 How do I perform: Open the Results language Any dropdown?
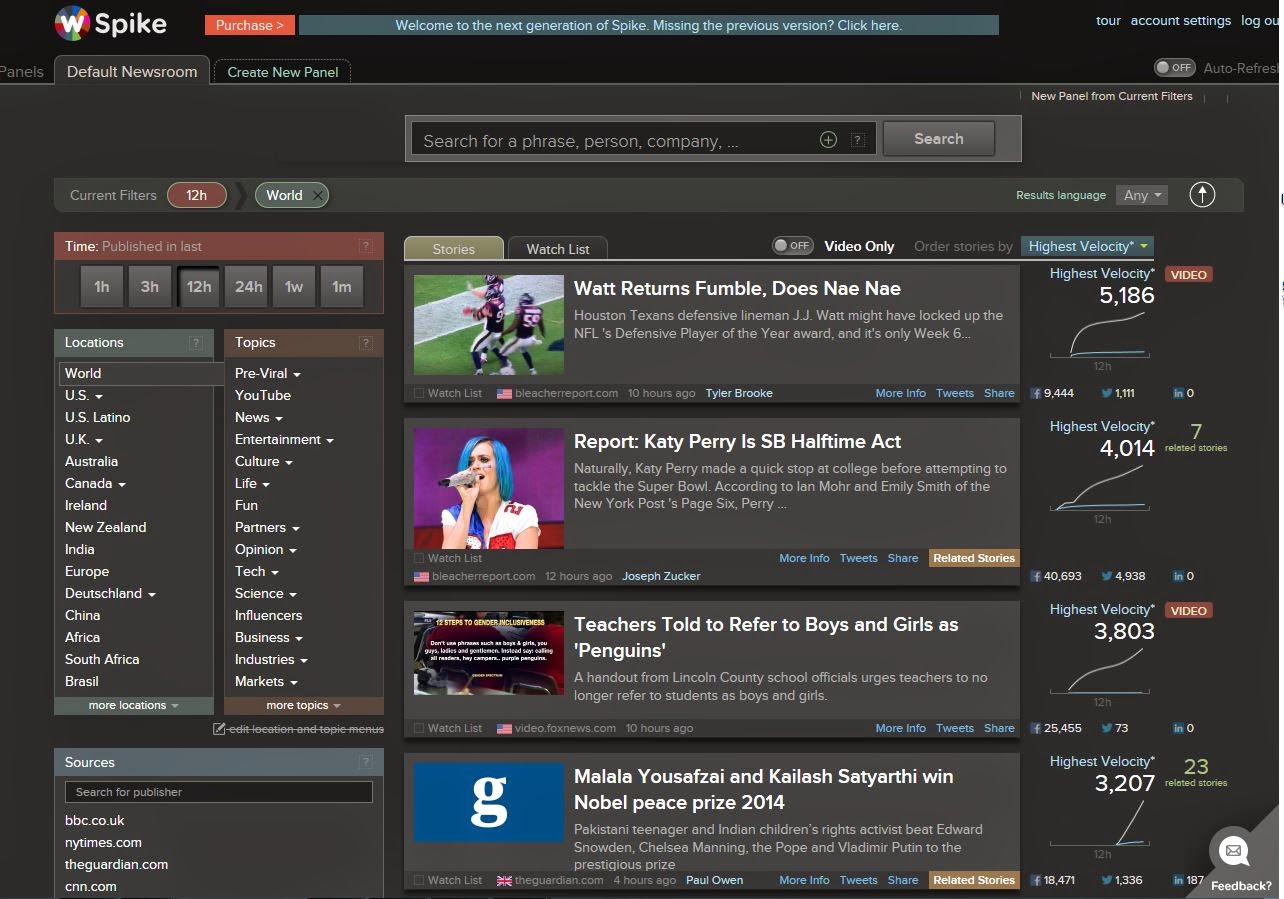tap(1142, 195)
